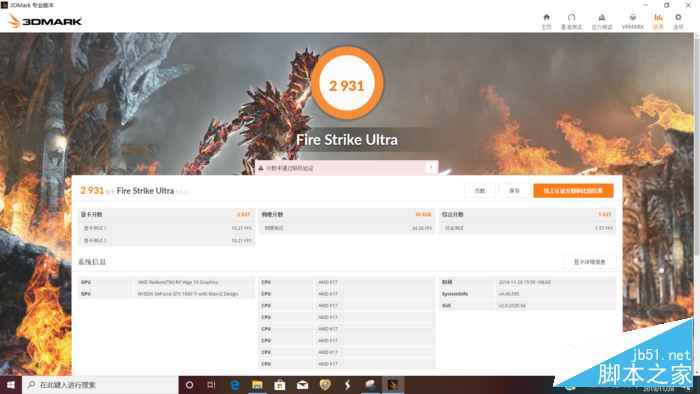This screenshot has height=394, width=700.
Task: Click the orange compare results online button
Action: pyautogui.click(x=573, y=191)
